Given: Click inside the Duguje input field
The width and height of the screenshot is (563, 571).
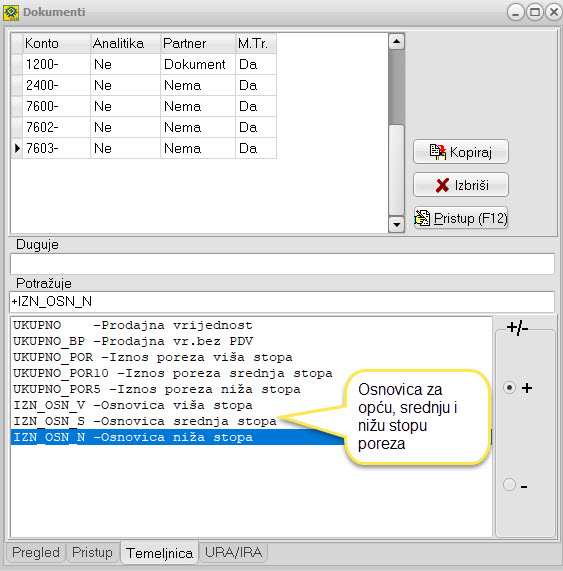Looking at the screenshot, I should [x=282, y=264].
